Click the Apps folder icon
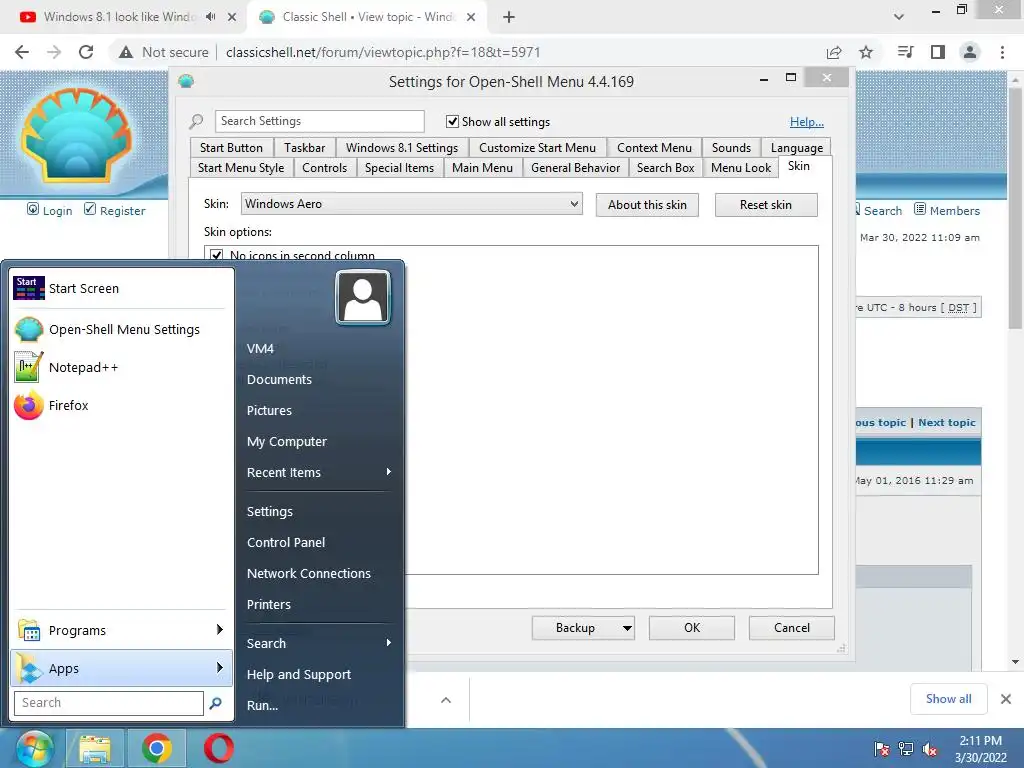 (29, 668)
